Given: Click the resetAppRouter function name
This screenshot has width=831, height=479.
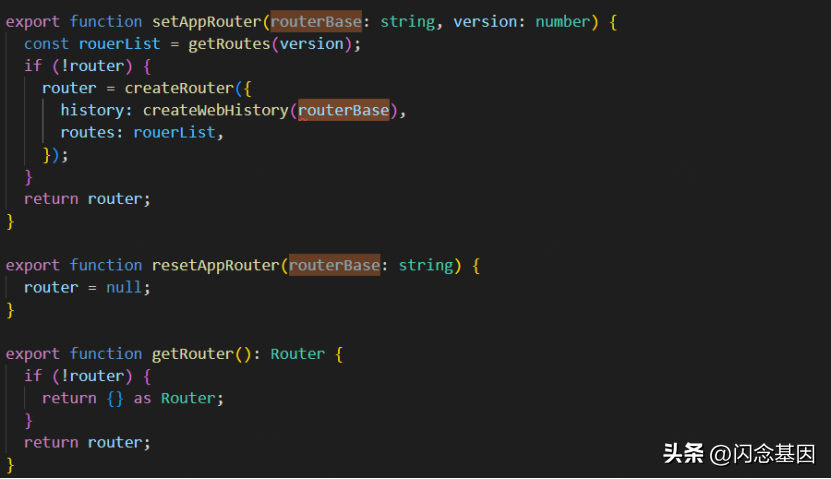Looking at the screenshot, I should pos(215,265).
